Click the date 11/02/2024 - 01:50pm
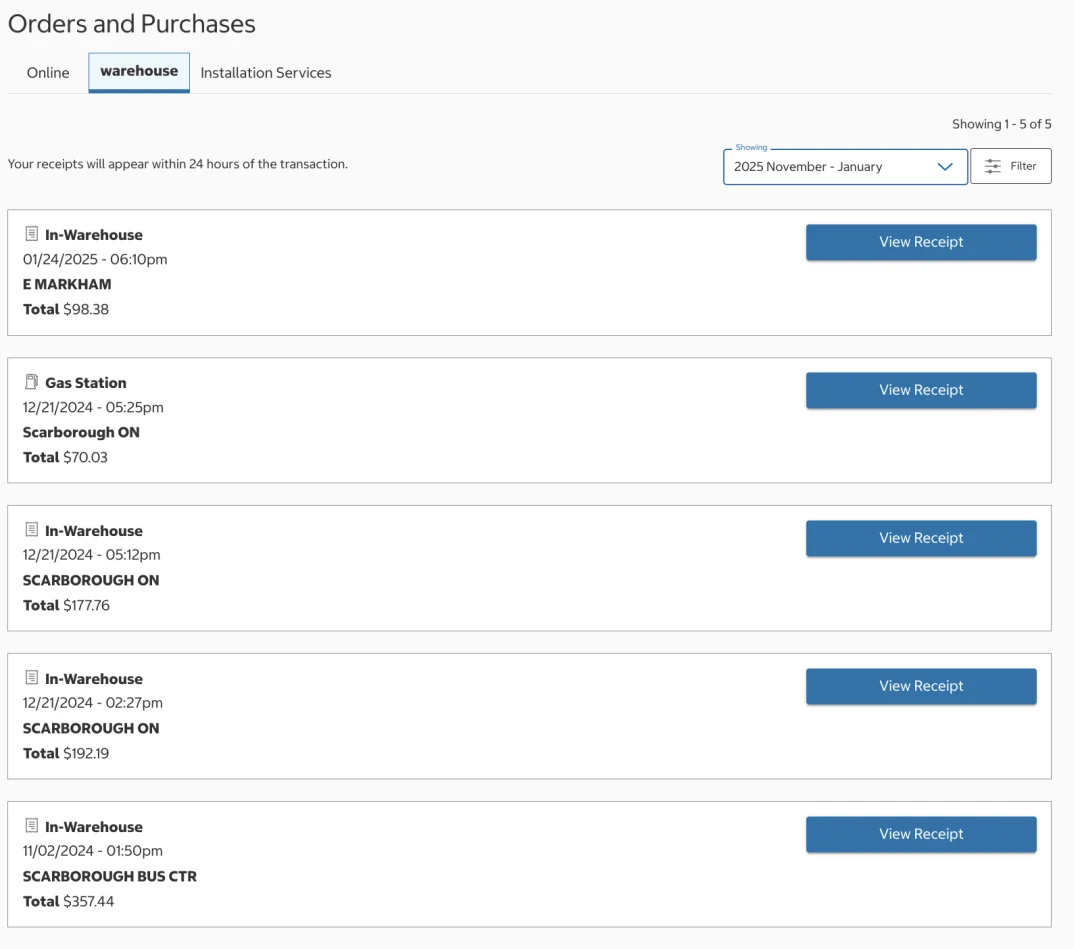Screen dimensions: 1080x949 click(93, 851)
